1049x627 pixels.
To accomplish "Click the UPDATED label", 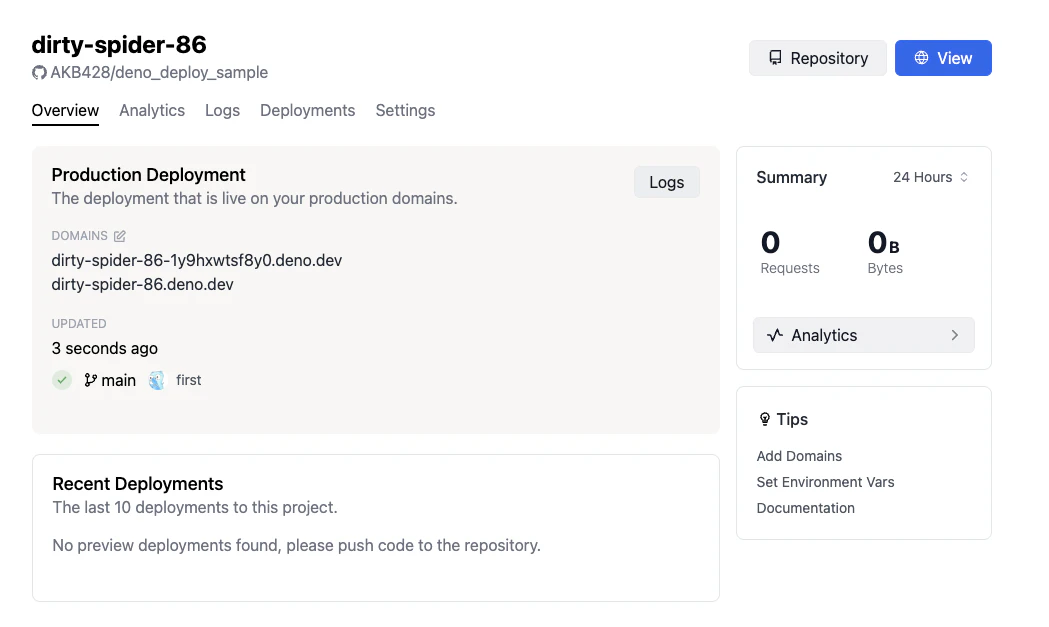I will pos(79,324).
